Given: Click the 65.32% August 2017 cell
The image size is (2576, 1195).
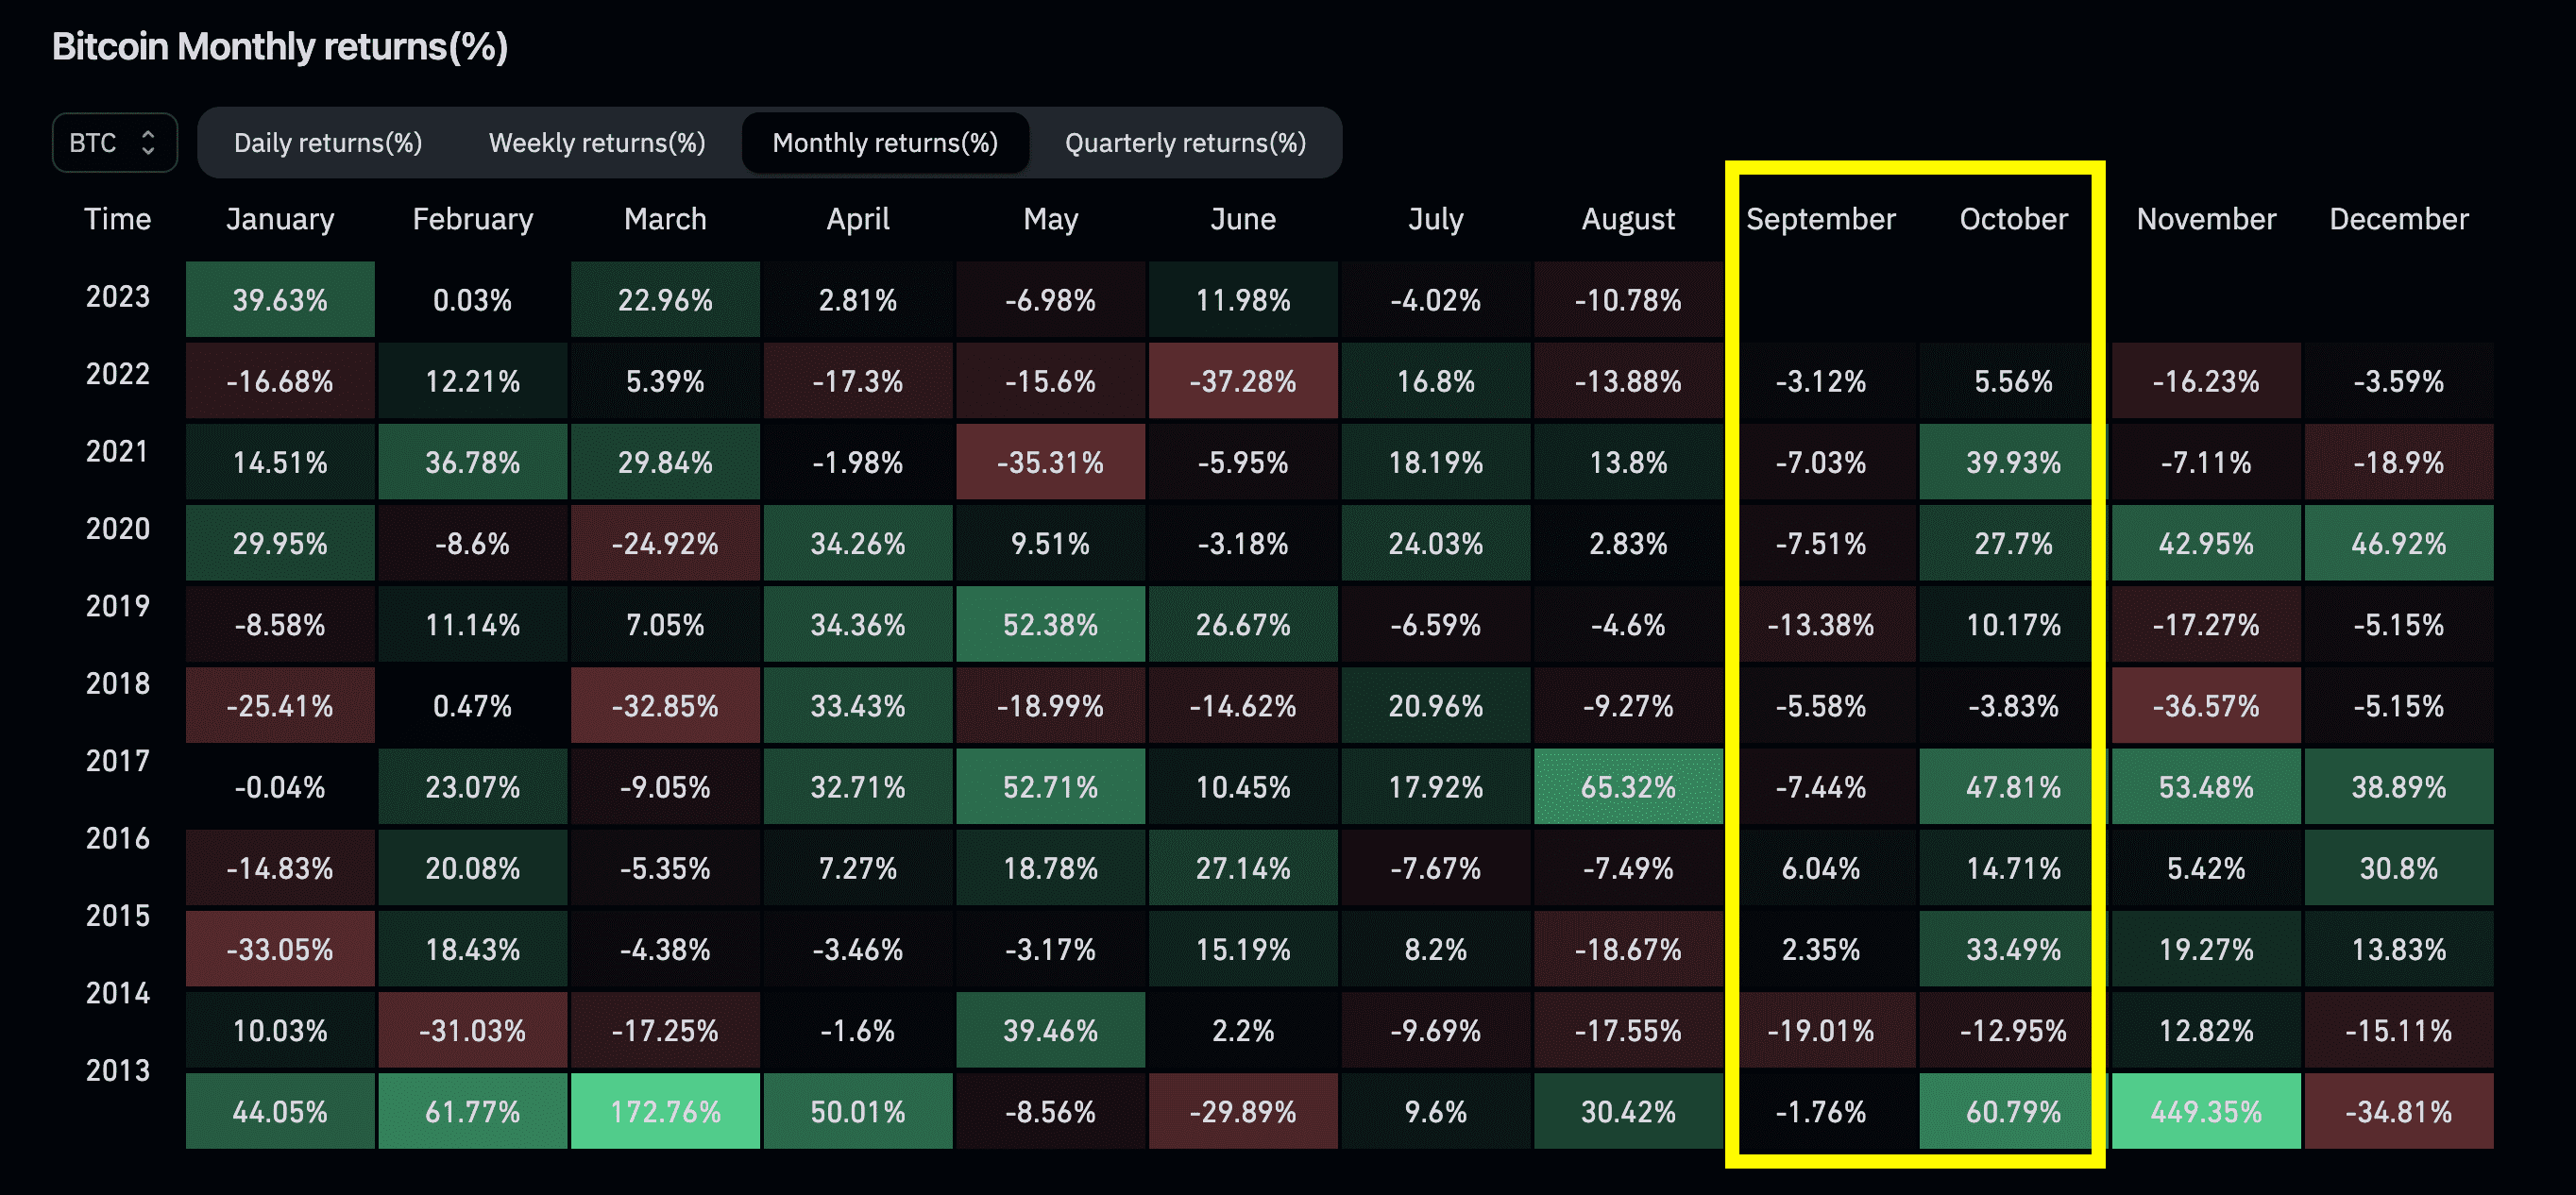Looking at the screenshot, I should click(x=1628, y=787).
